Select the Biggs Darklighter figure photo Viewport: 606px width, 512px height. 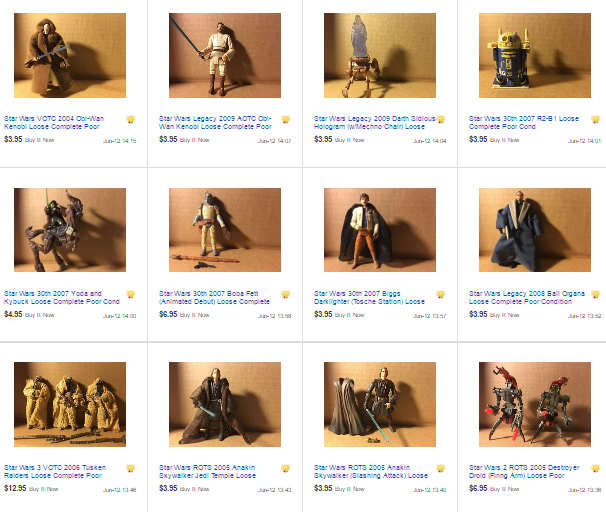coord(380,230)
